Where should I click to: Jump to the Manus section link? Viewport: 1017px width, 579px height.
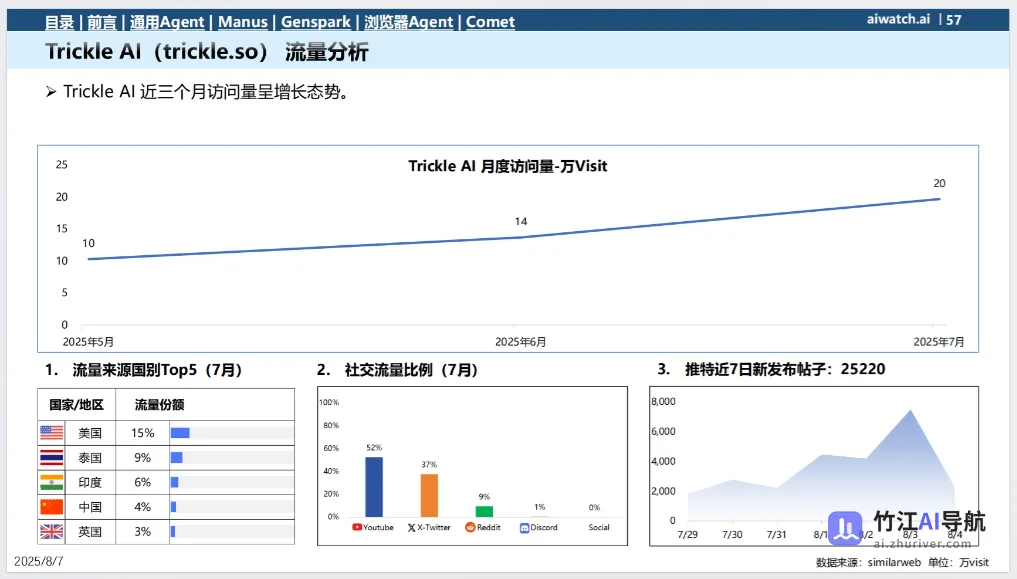point(243,22)
